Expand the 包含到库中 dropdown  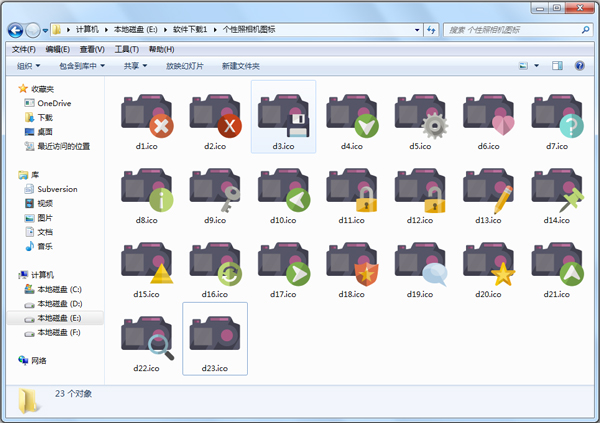point(81,66)
